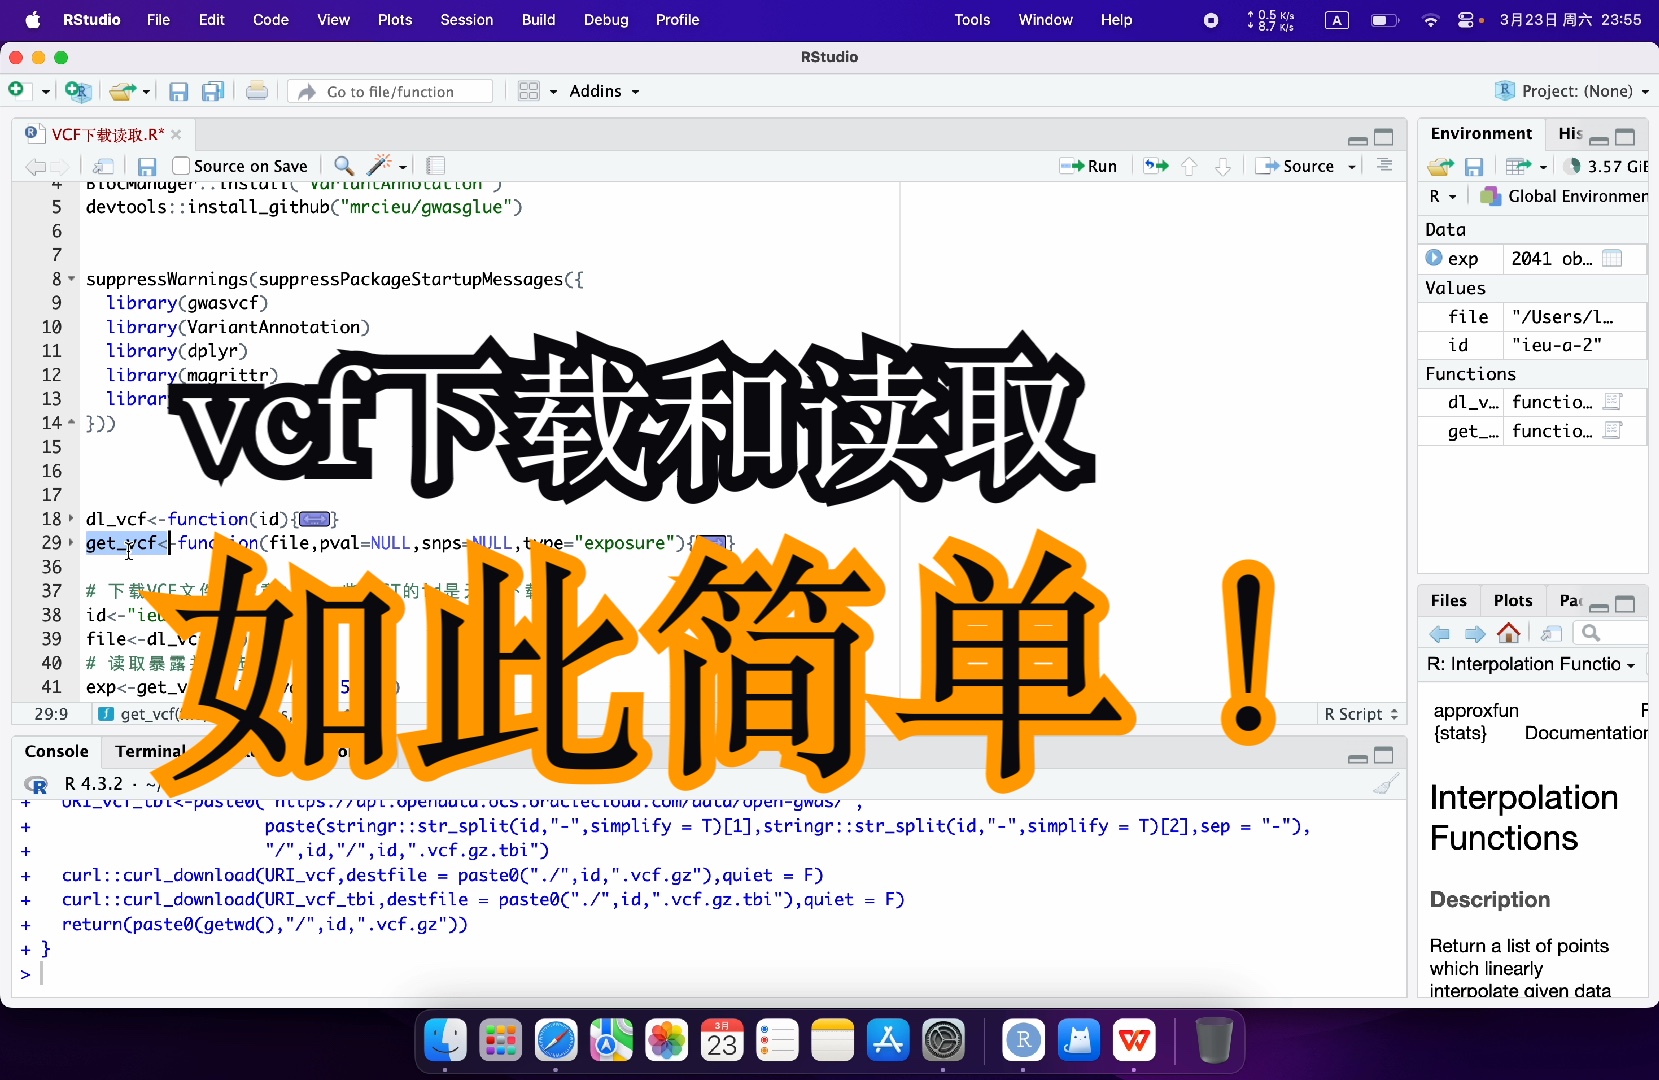Enable Source on Save
The height and width of the screenshot is (1080, 1659).
coord(181,166)
